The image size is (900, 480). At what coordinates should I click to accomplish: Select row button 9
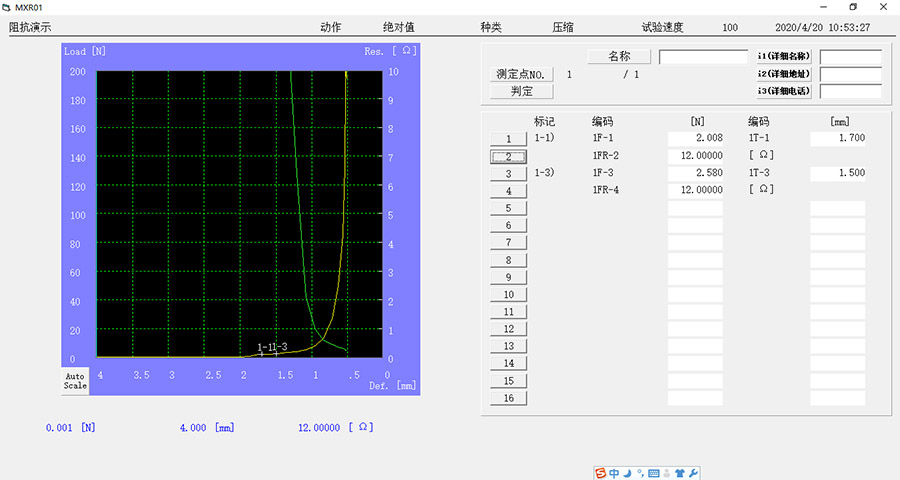coord(509,277)
